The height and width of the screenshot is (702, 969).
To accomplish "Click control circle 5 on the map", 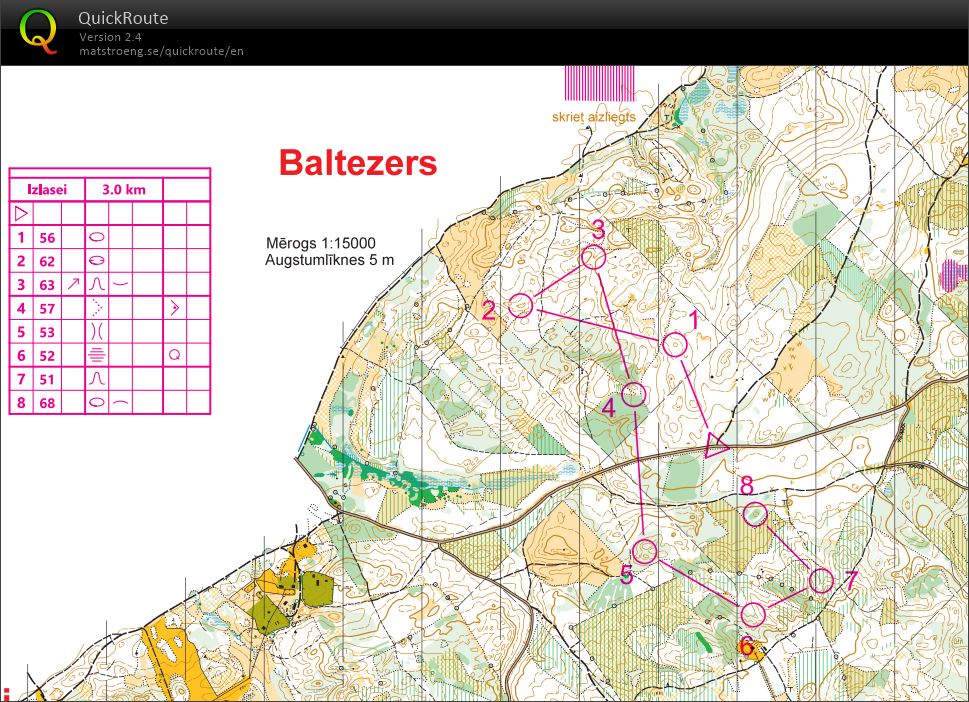I will [646, 549].
